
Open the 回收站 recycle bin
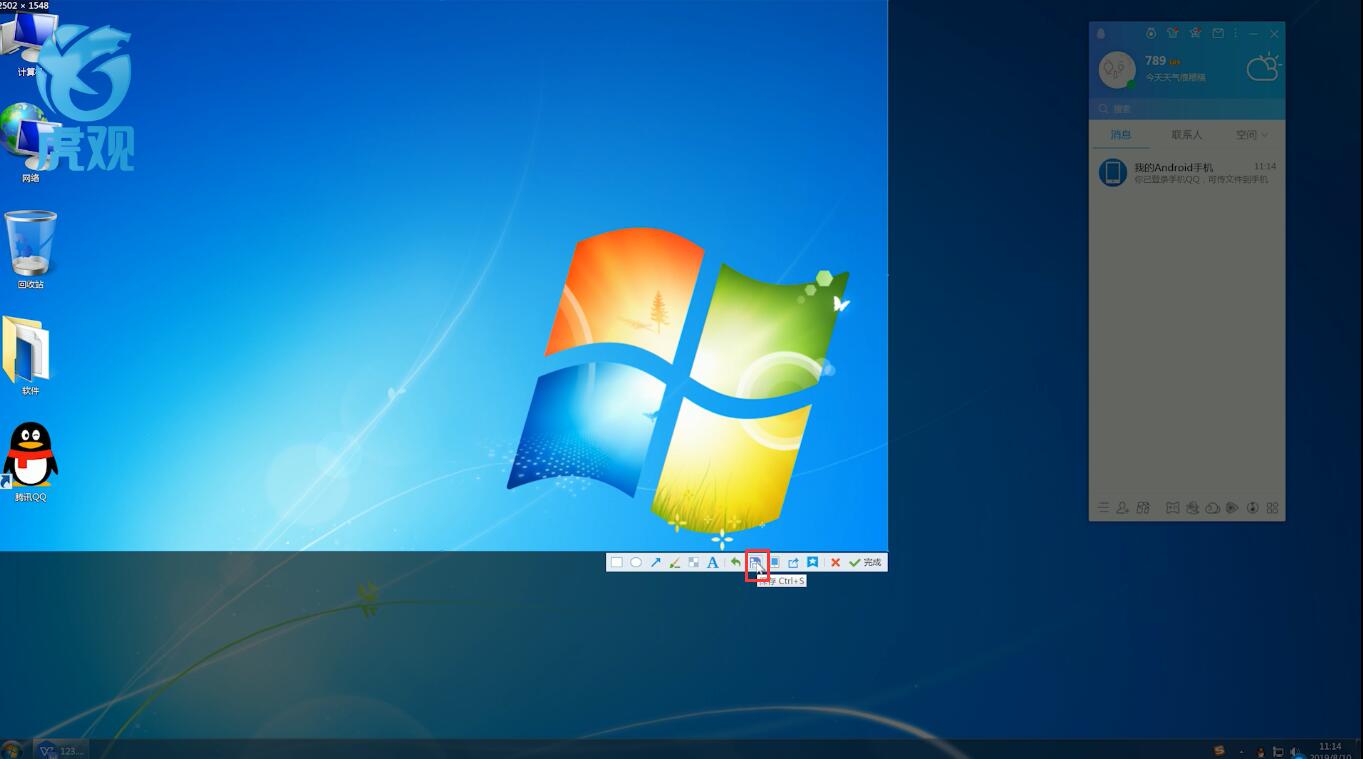click(x=31, y=250)
